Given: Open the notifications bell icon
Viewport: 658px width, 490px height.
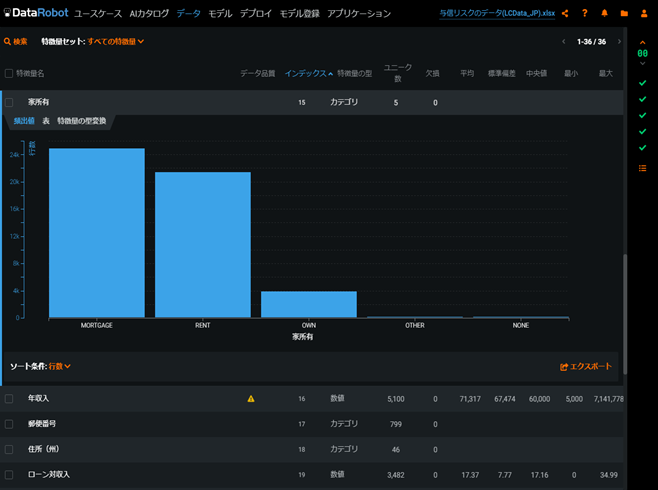Looking at the screenshot, I should (x=604, y=13).
